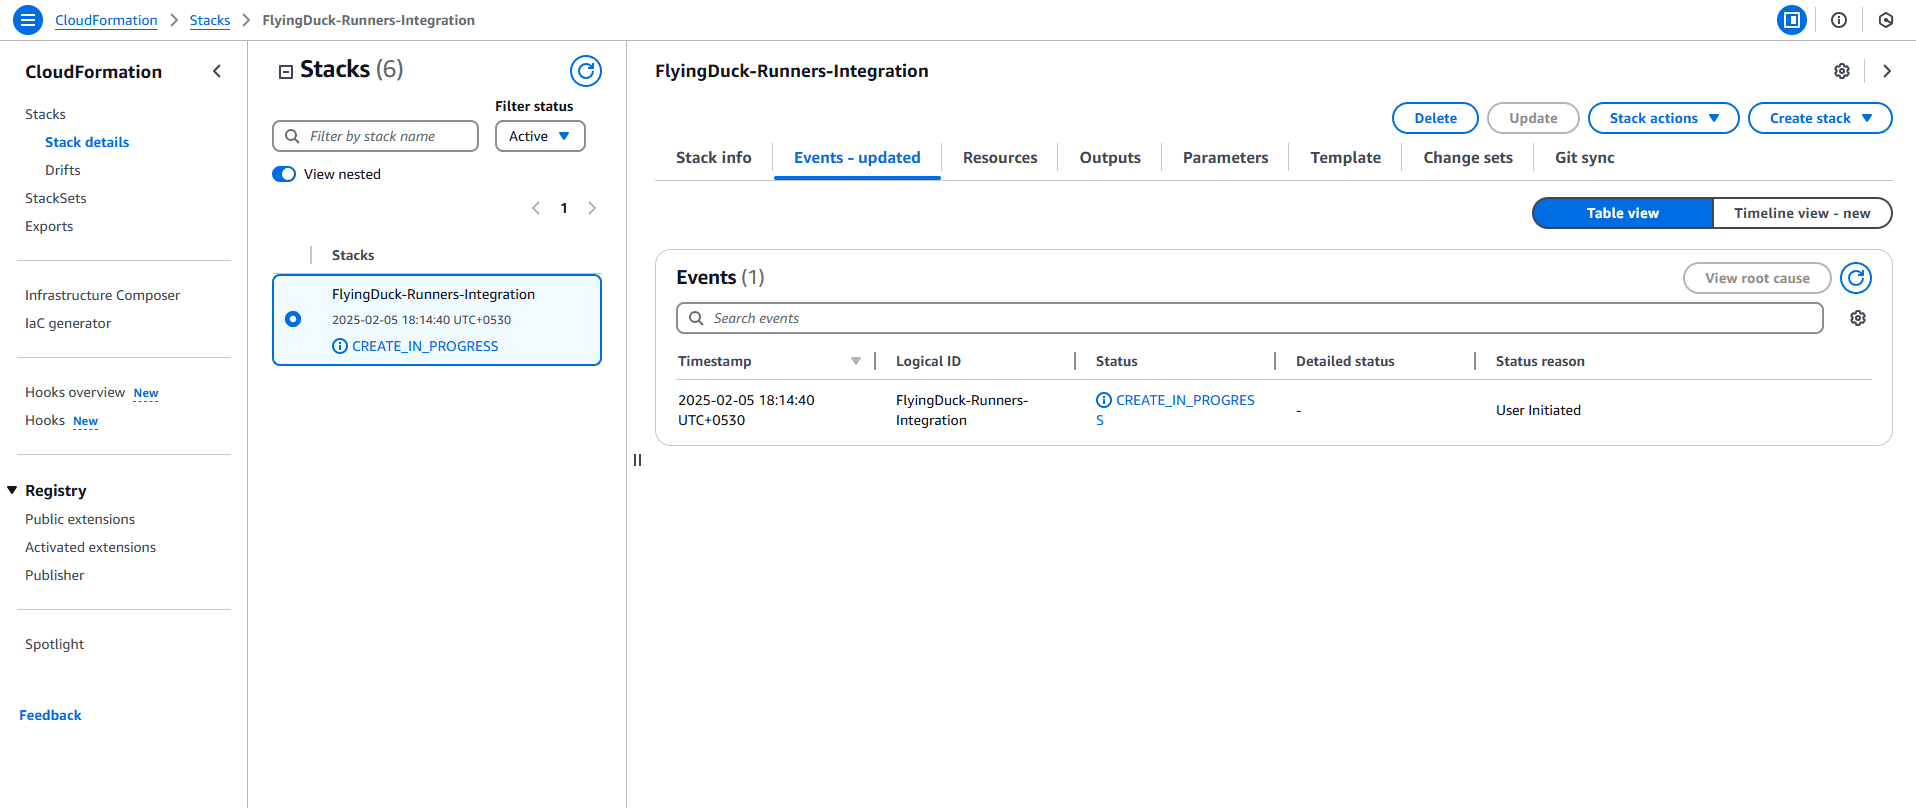Screen dimensions: 1916x808
Task: Click the Update button
Action: tap(1533, 118)
